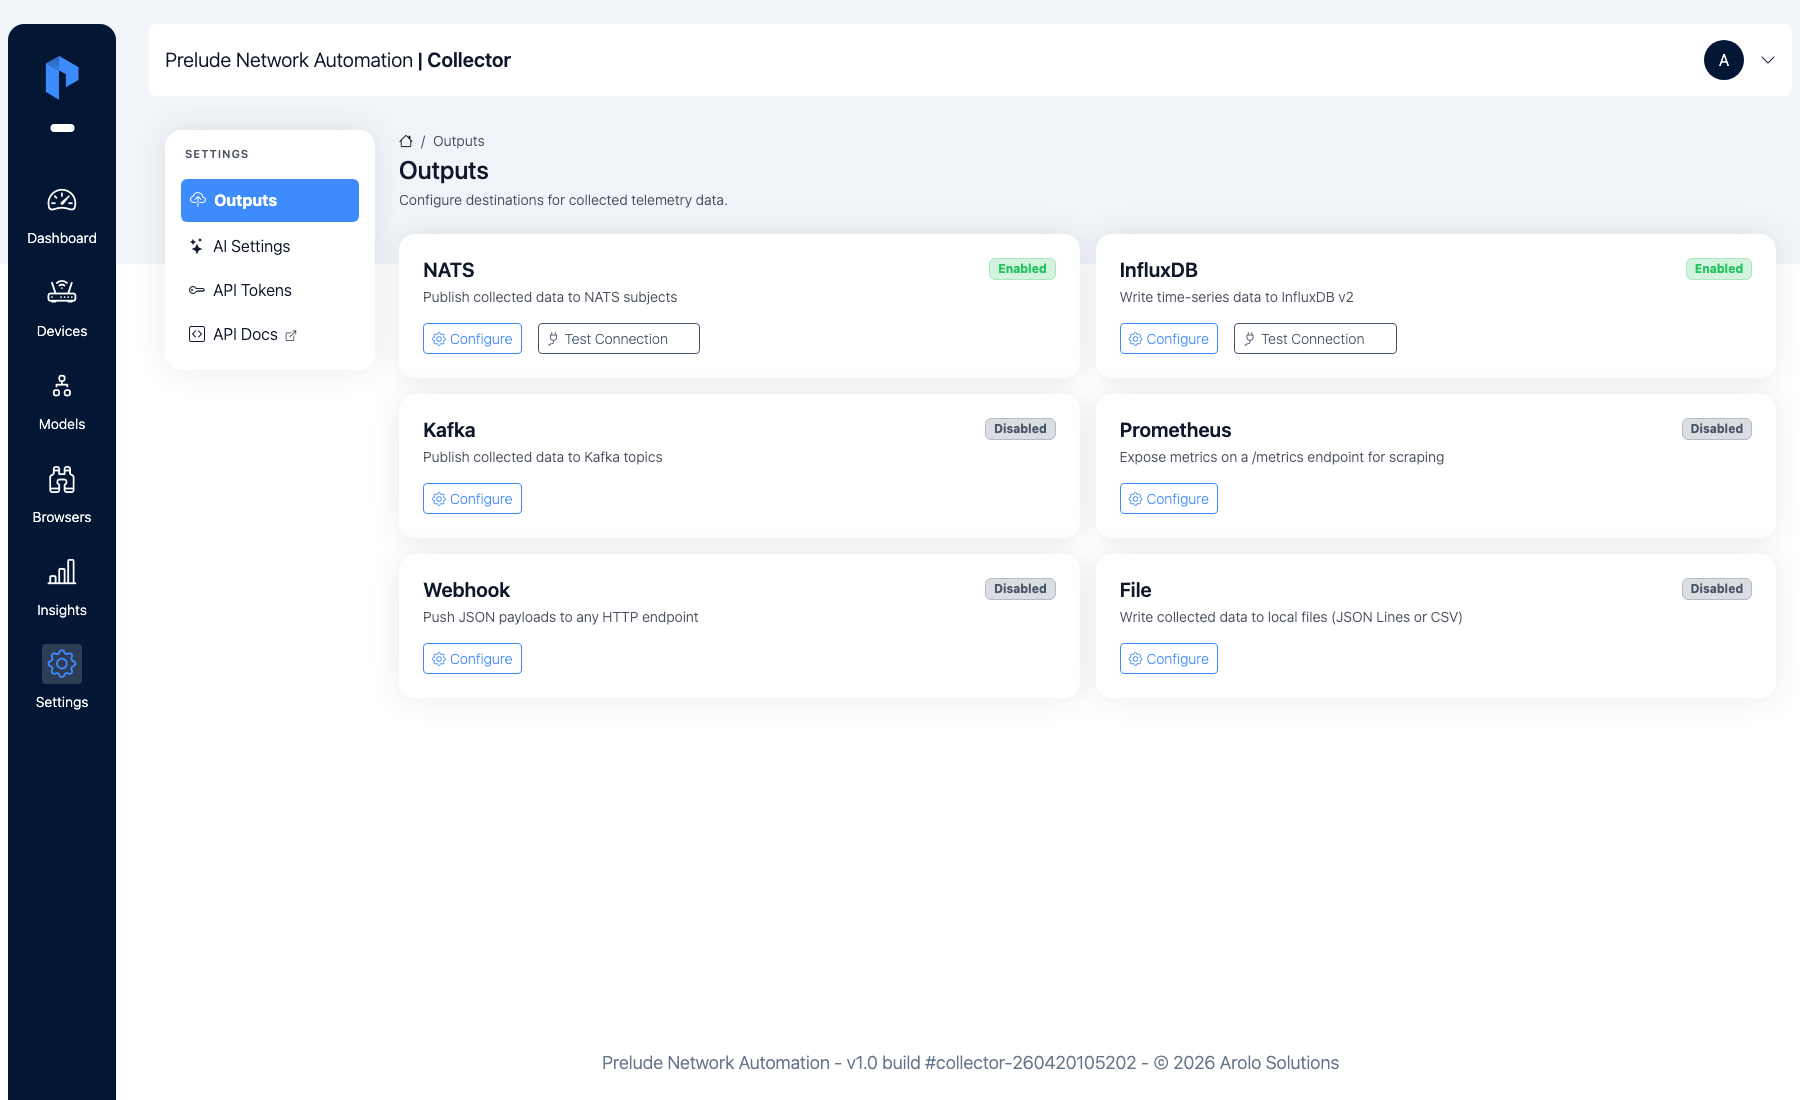Click 'Expose metrics on a /metrics endpoint' text
1800x1100 pixels.
coord(1282,457)
